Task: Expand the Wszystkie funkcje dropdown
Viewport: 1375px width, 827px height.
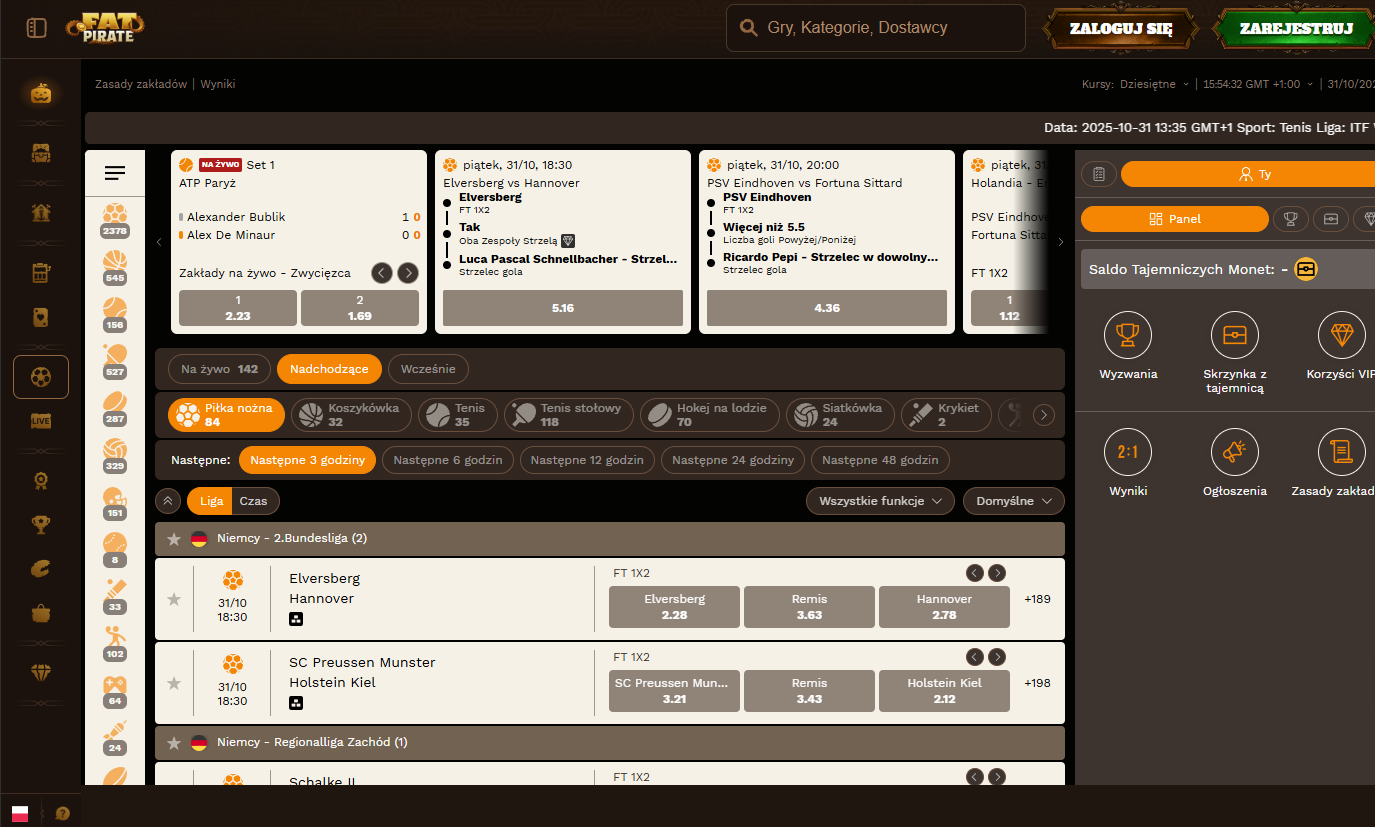Action: tap(880, 501)
